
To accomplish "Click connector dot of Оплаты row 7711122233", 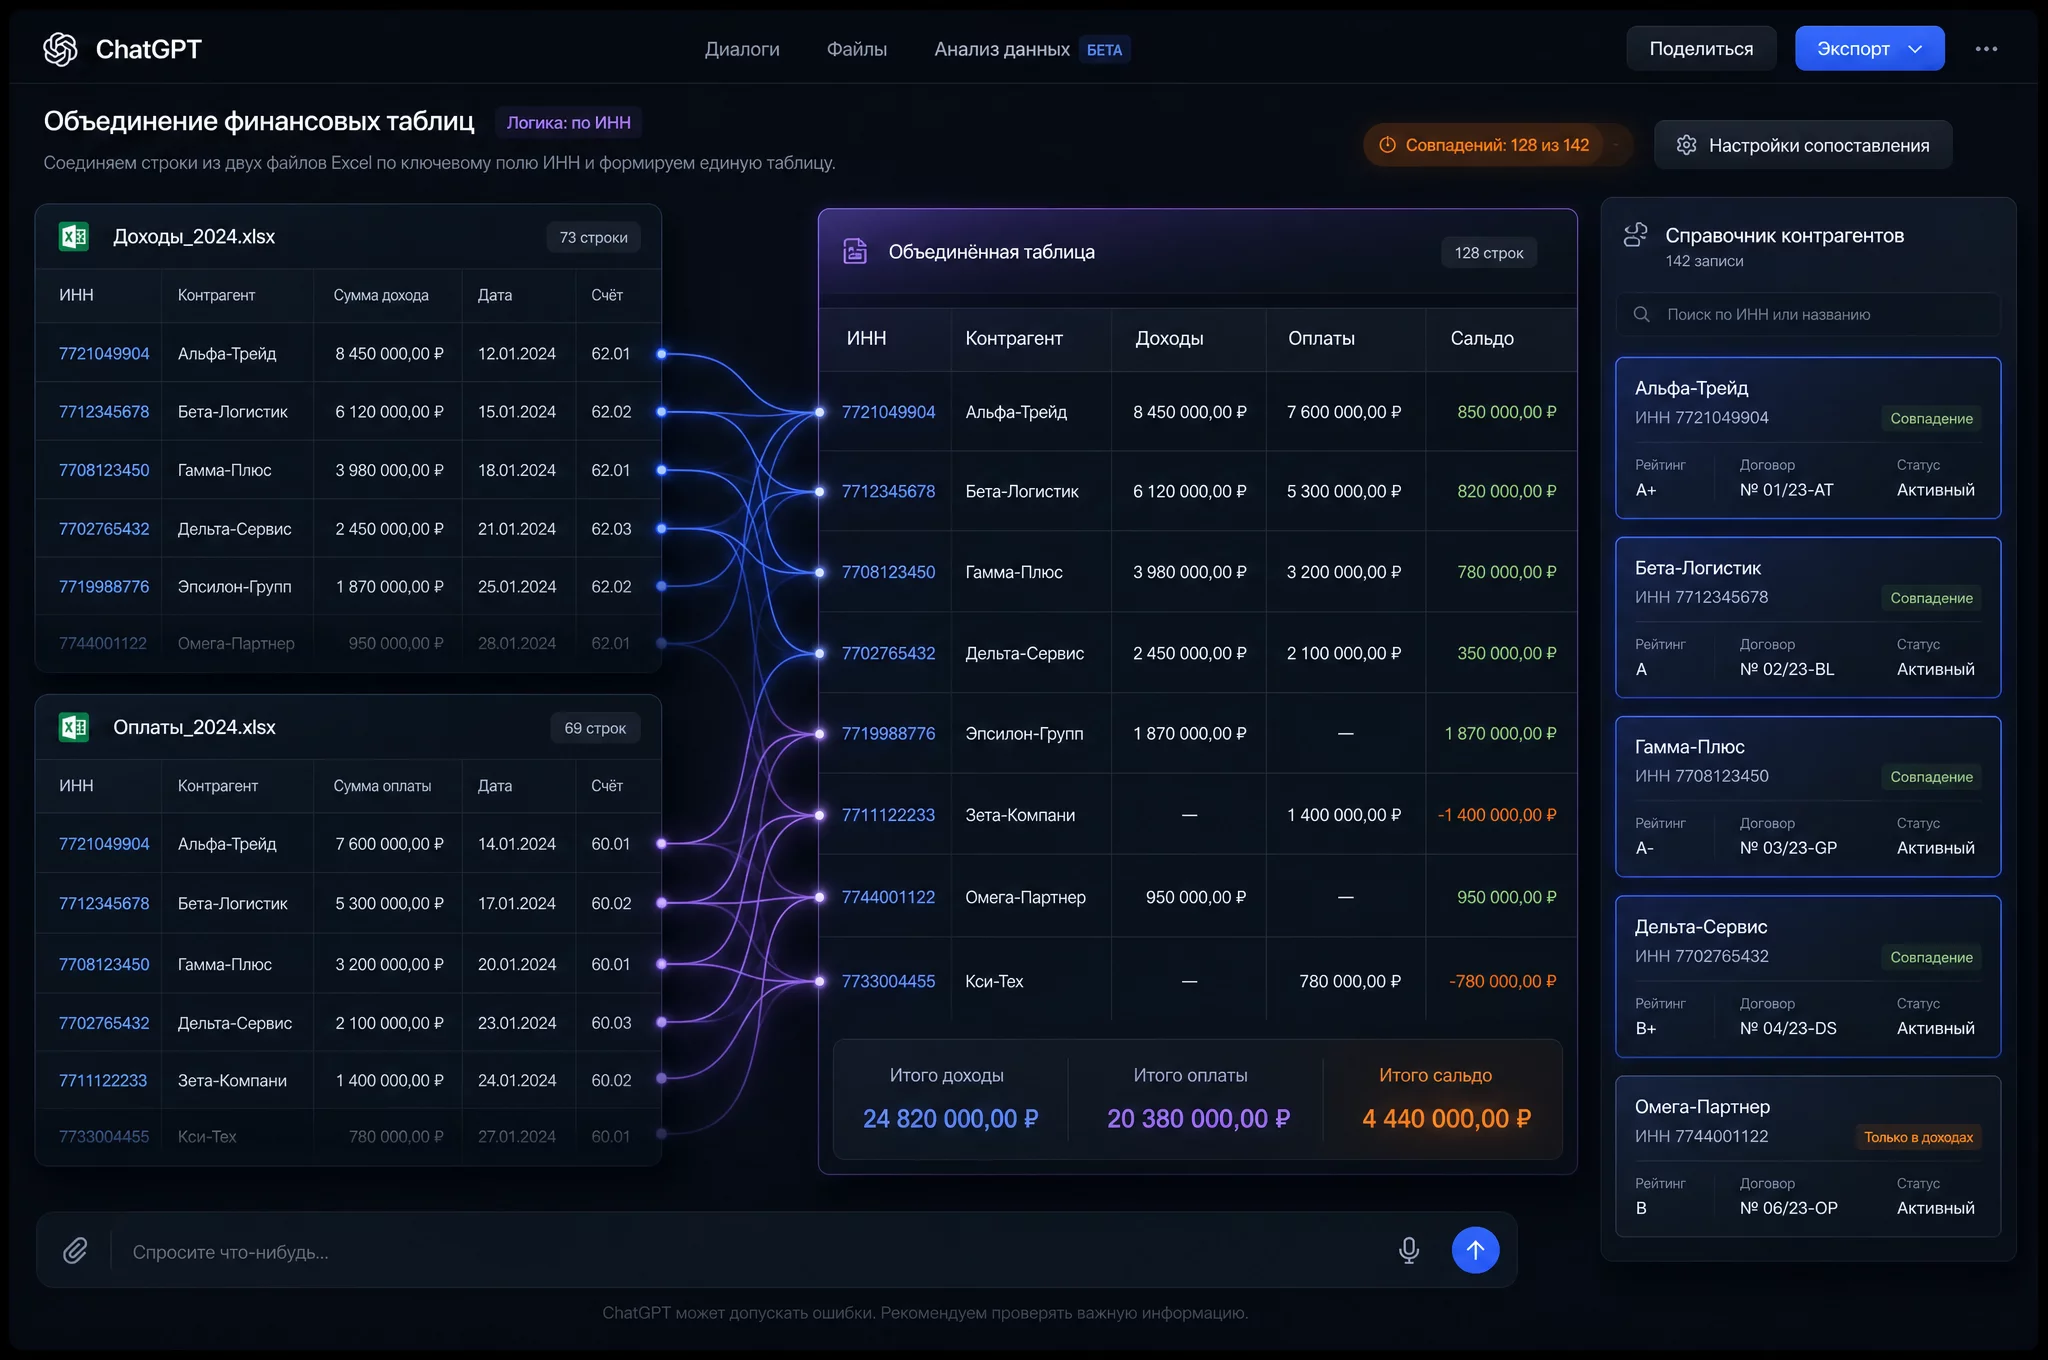I will 661,1080.
